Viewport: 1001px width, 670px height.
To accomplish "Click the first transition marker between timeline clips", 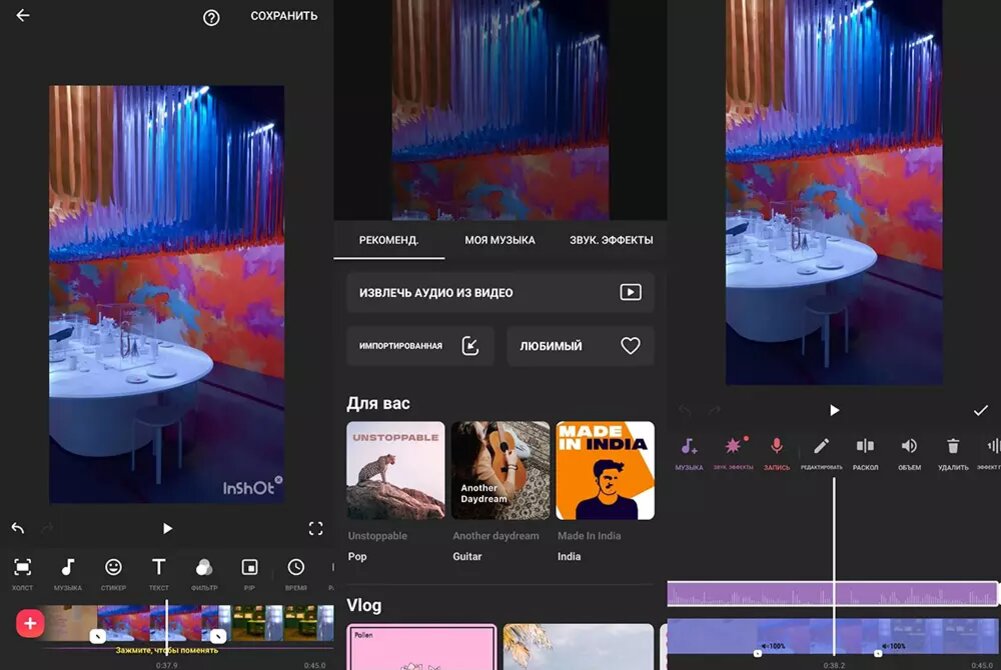I will pos(98,636).
